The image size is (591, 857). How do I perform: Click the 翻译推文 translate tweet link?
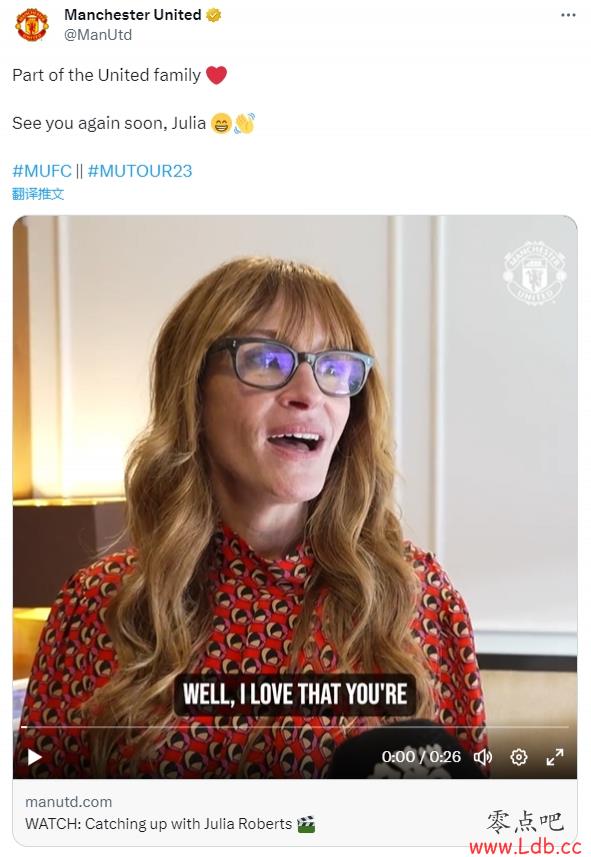tap(38, 194)
